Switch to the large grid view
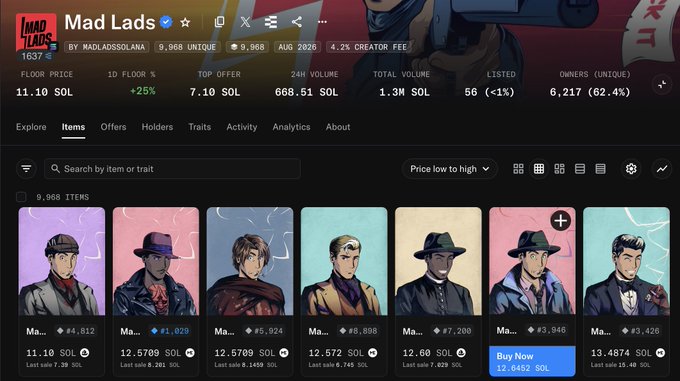 pos(518,169)
